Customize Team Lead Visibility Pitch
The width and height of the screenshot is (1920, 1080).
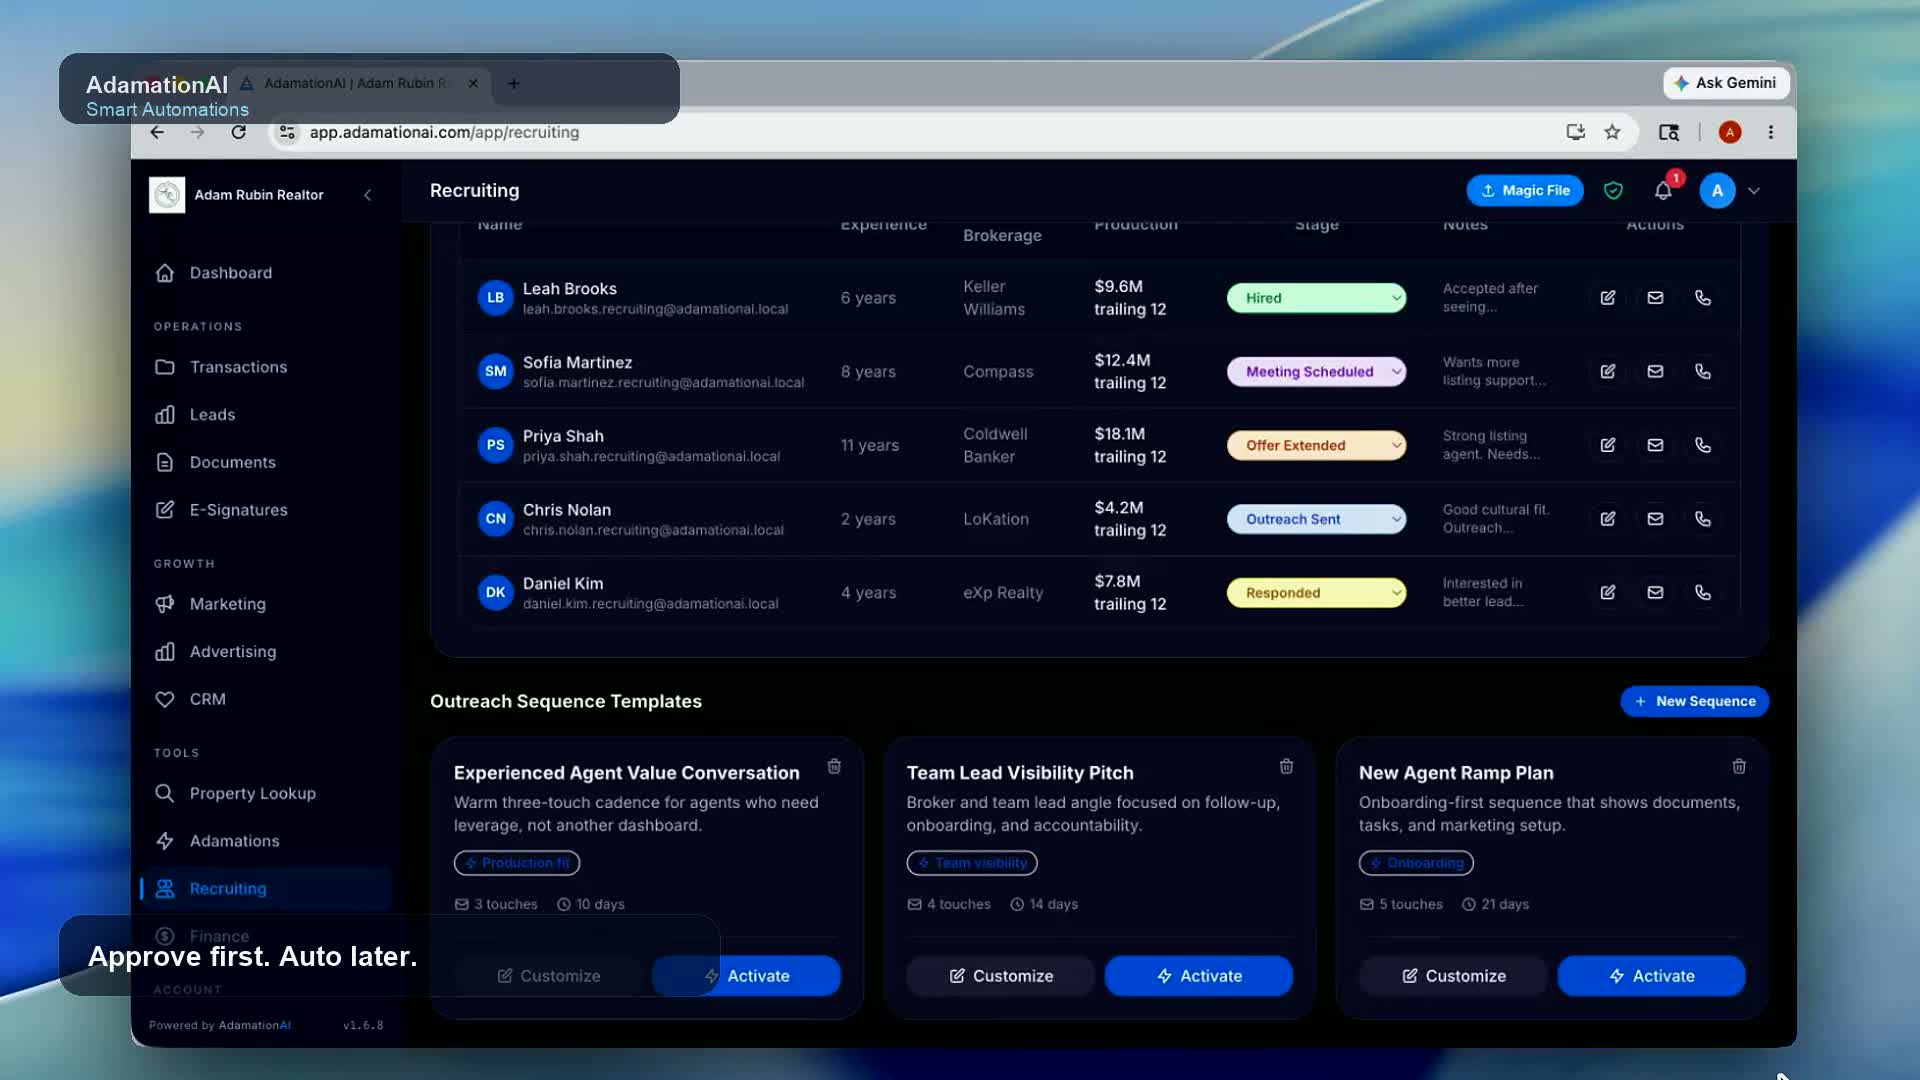(1000, 976)
